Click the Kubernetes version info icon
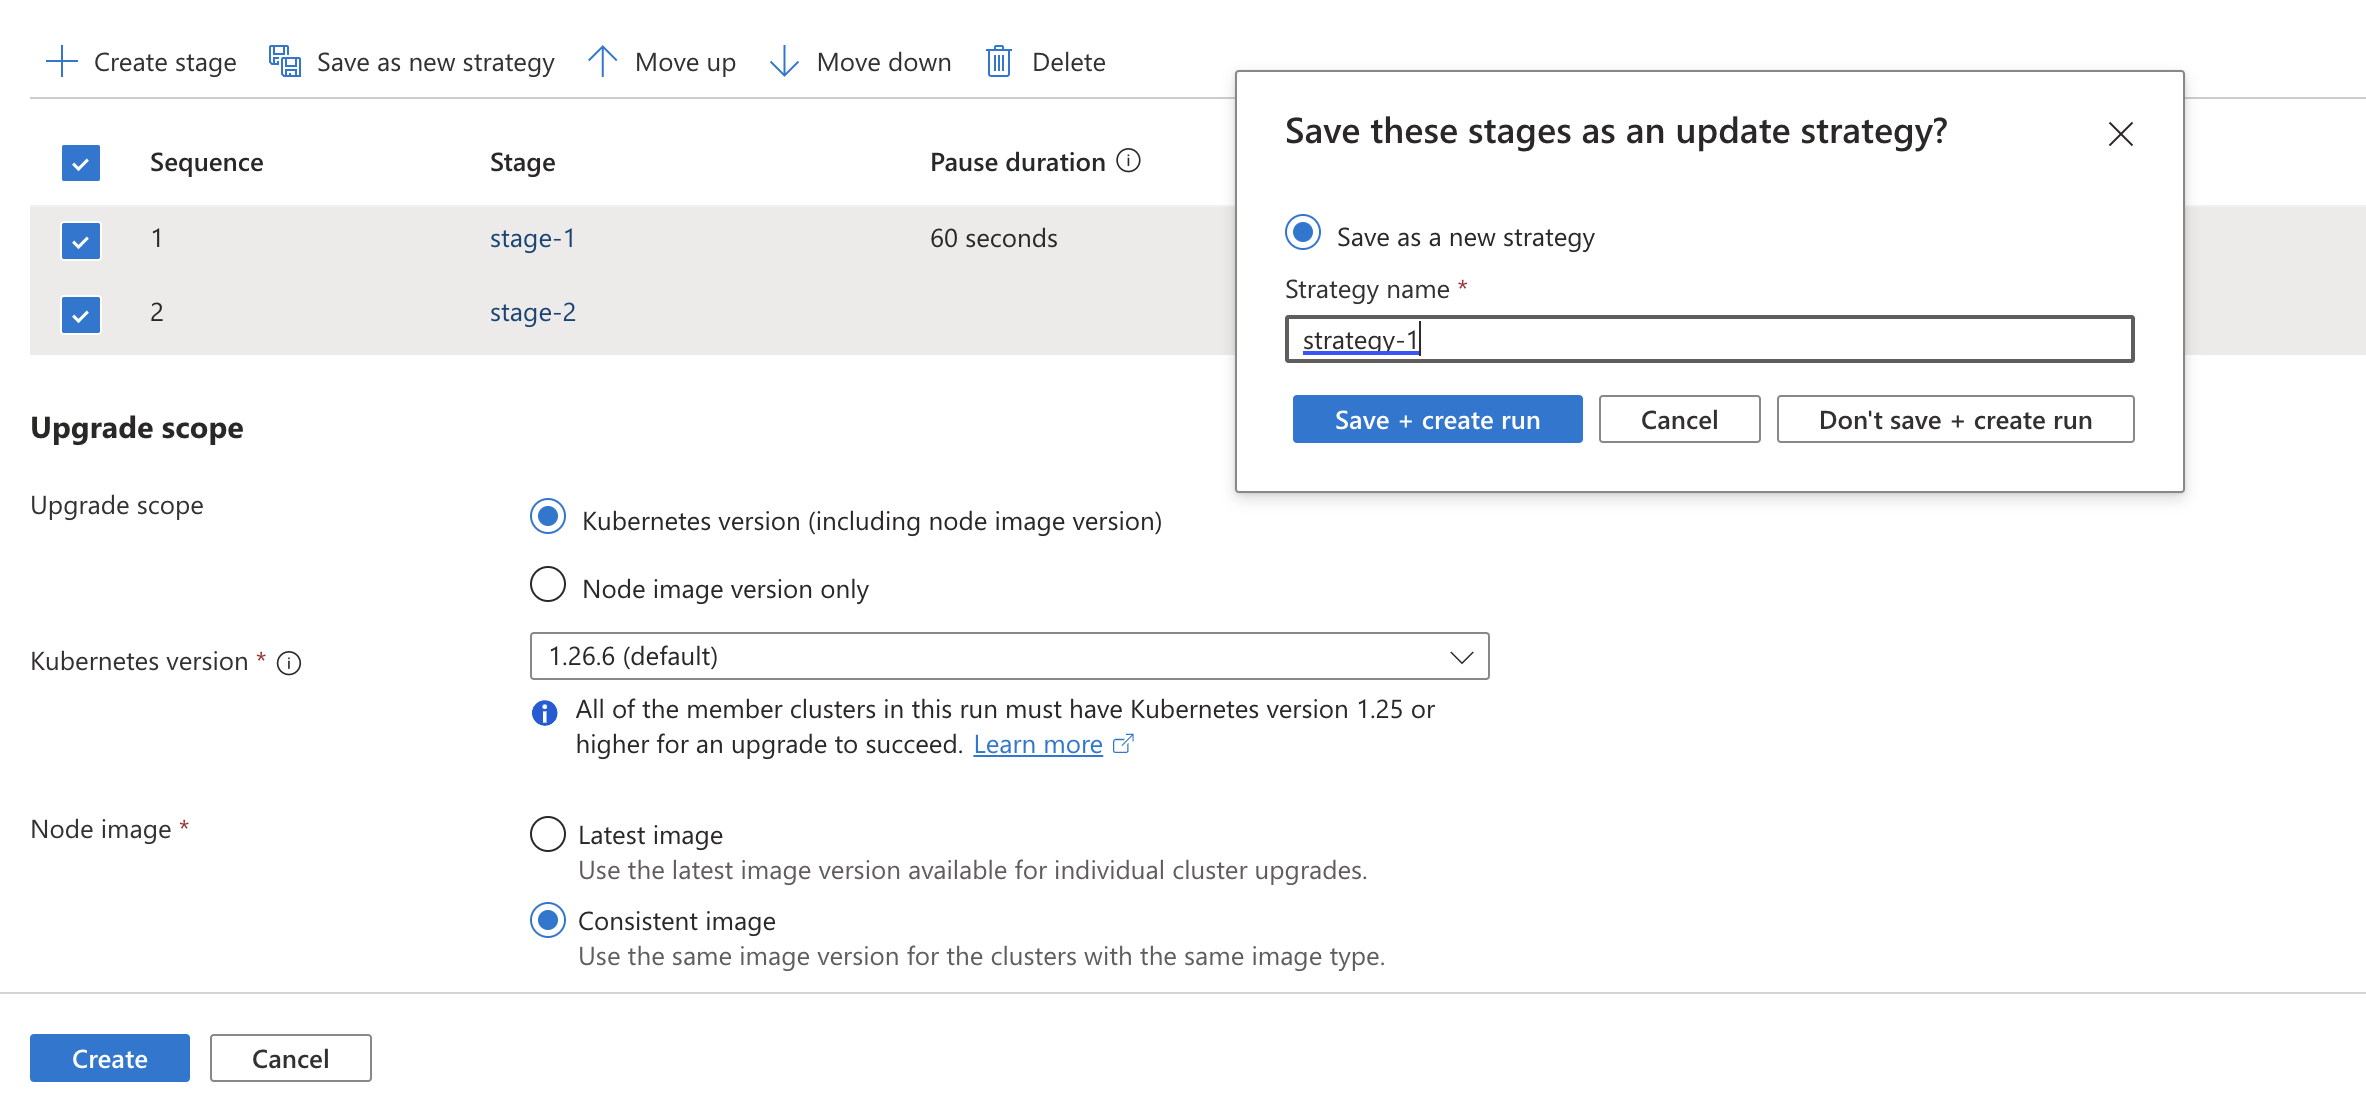The width and height of the screenshot is (2366, 1098). 289,663
